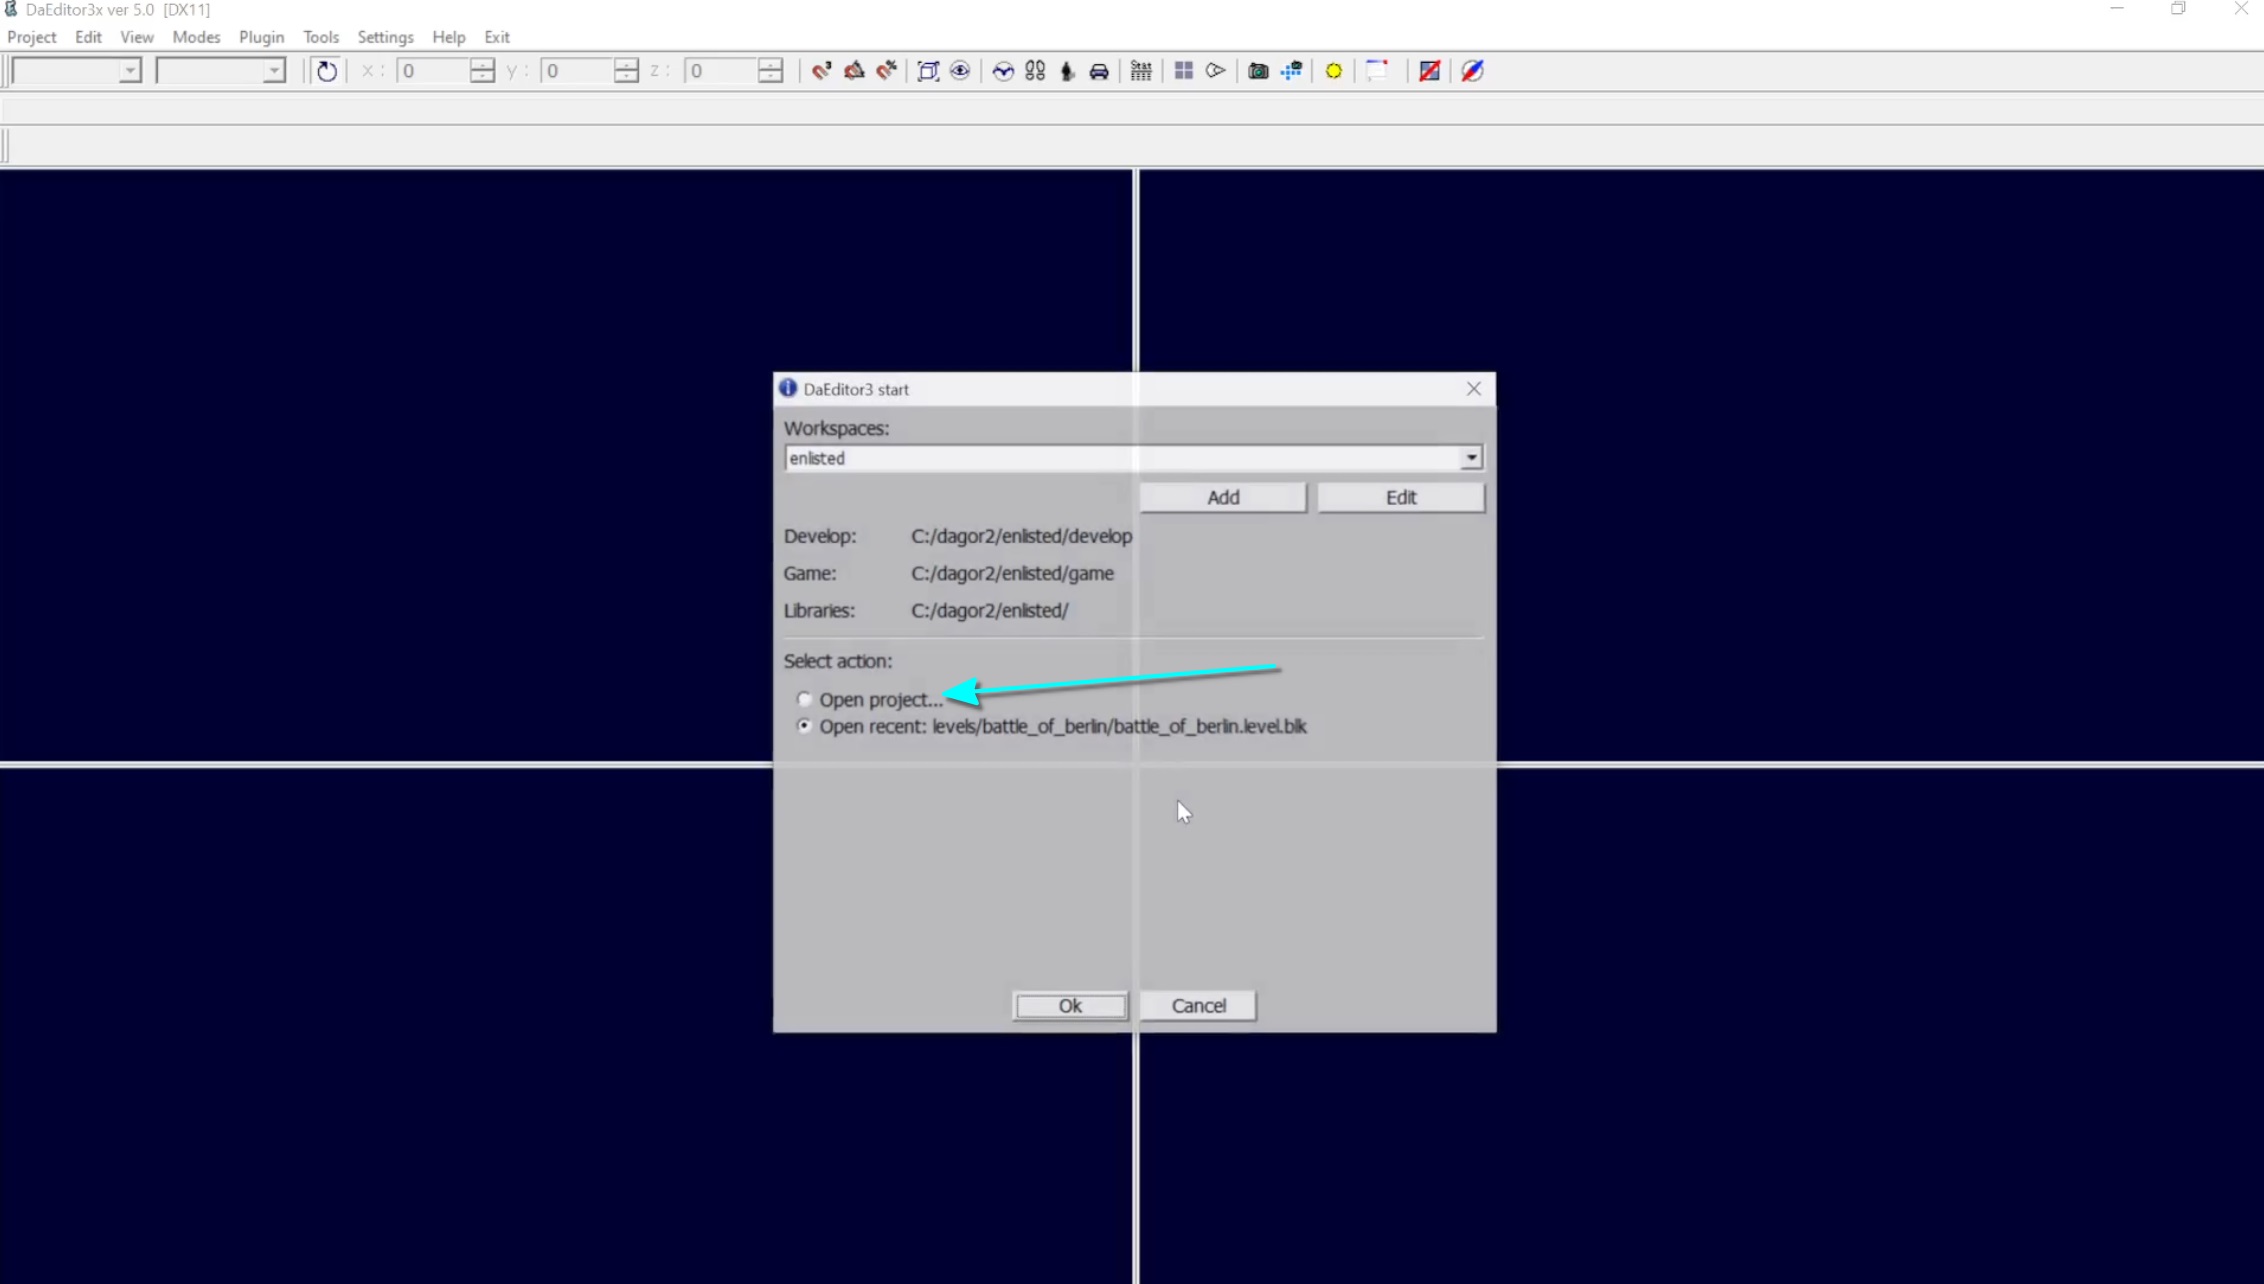Viewport: 2264px width, 1284px height.
Task: Click the car vehicle camera icon
Action: click(x=1099, y=71)
